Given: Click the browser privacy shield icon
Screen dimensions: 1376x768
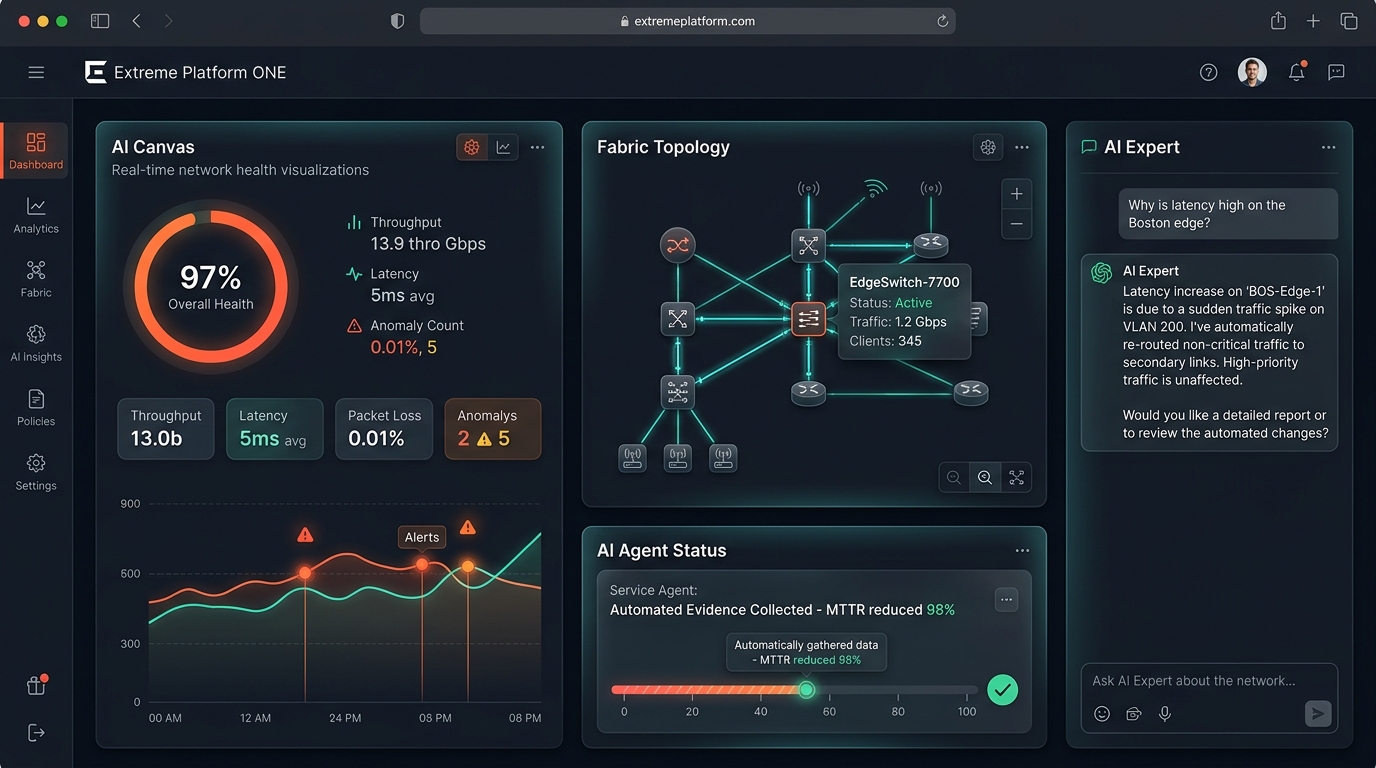Looking at the screenshot, I should coord(397,21).
